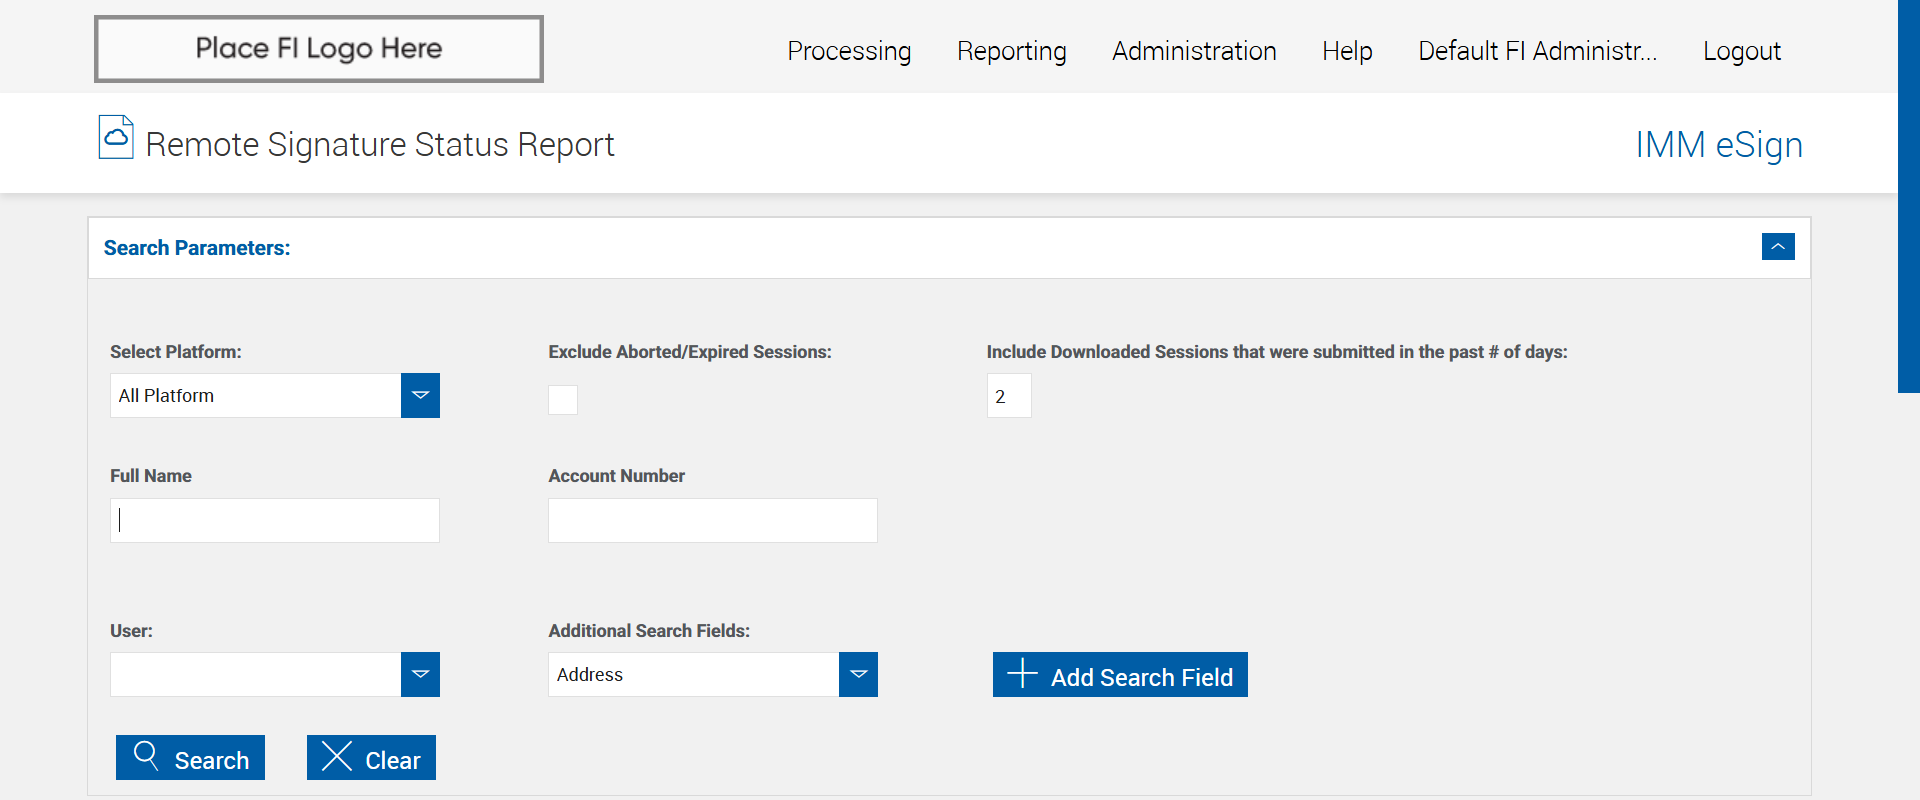Screen dimensions: 1920x800
Task: Open the Processing menu
Action: (x=849, y=51)
